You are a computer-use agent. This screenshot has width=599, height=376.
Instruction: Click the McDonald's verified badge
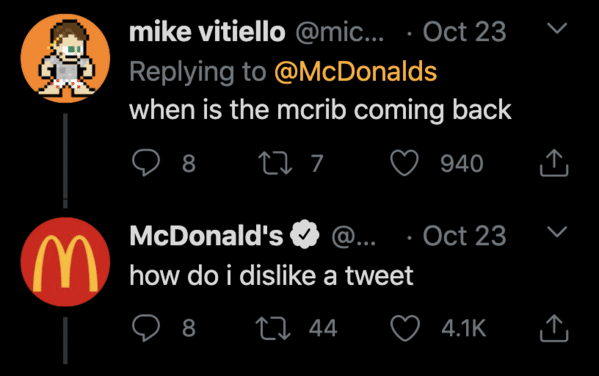click(x=304, y=234)
